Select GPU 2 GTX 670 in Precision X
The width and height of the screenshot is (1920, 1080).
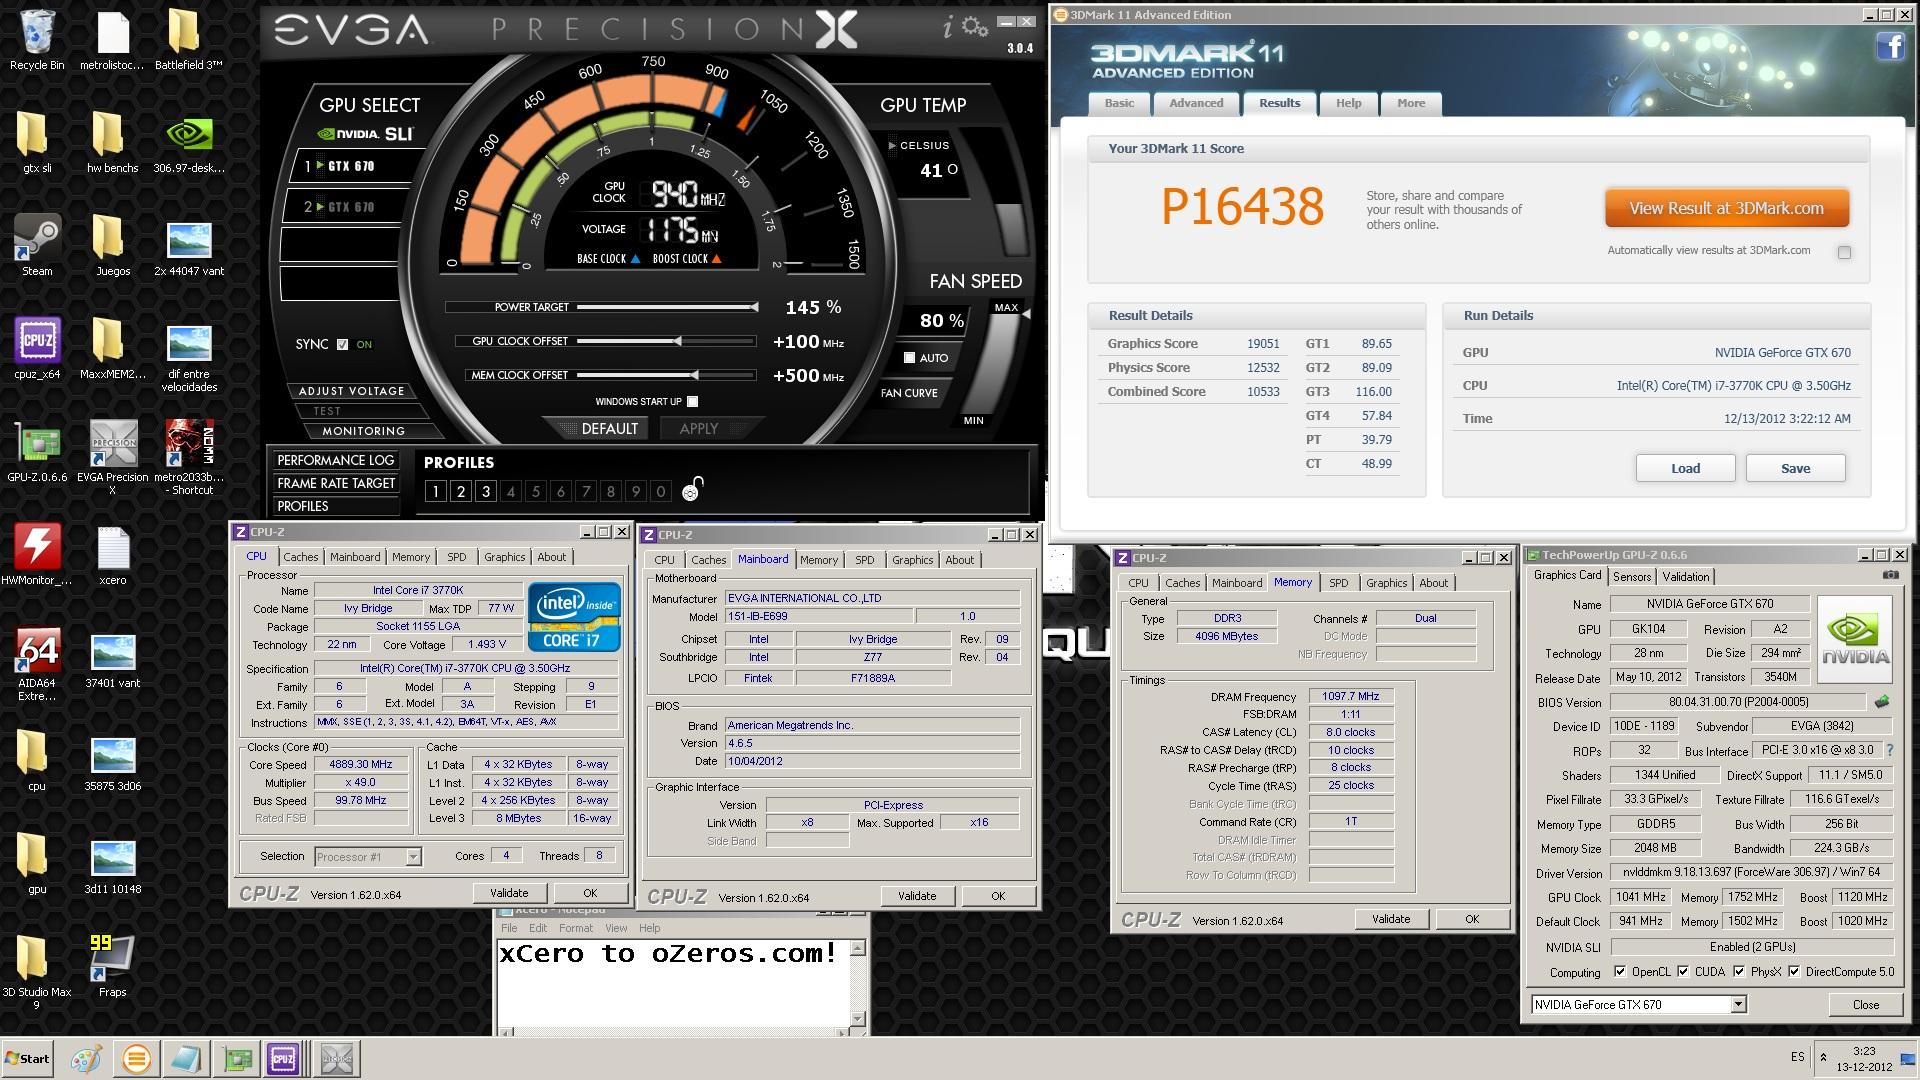tap(345, 206)
